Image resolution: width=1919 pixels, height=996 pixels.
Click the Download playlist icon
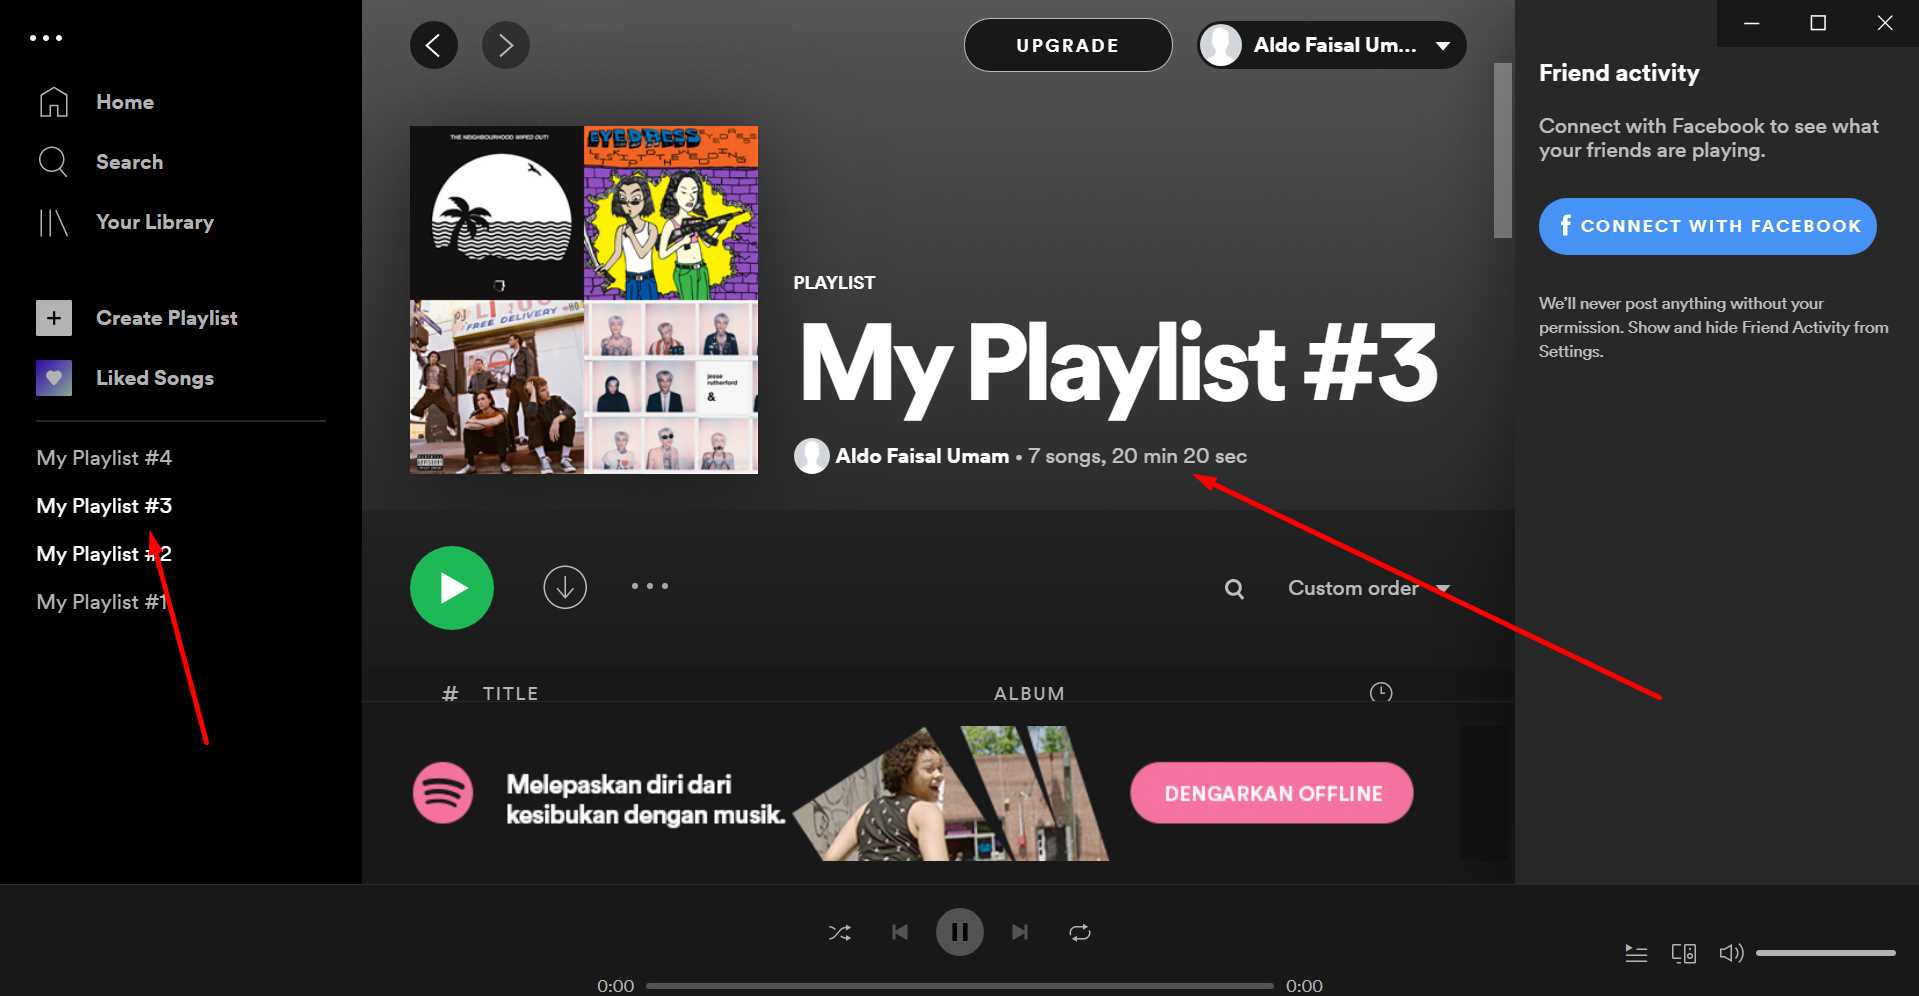tap(565, 587)
